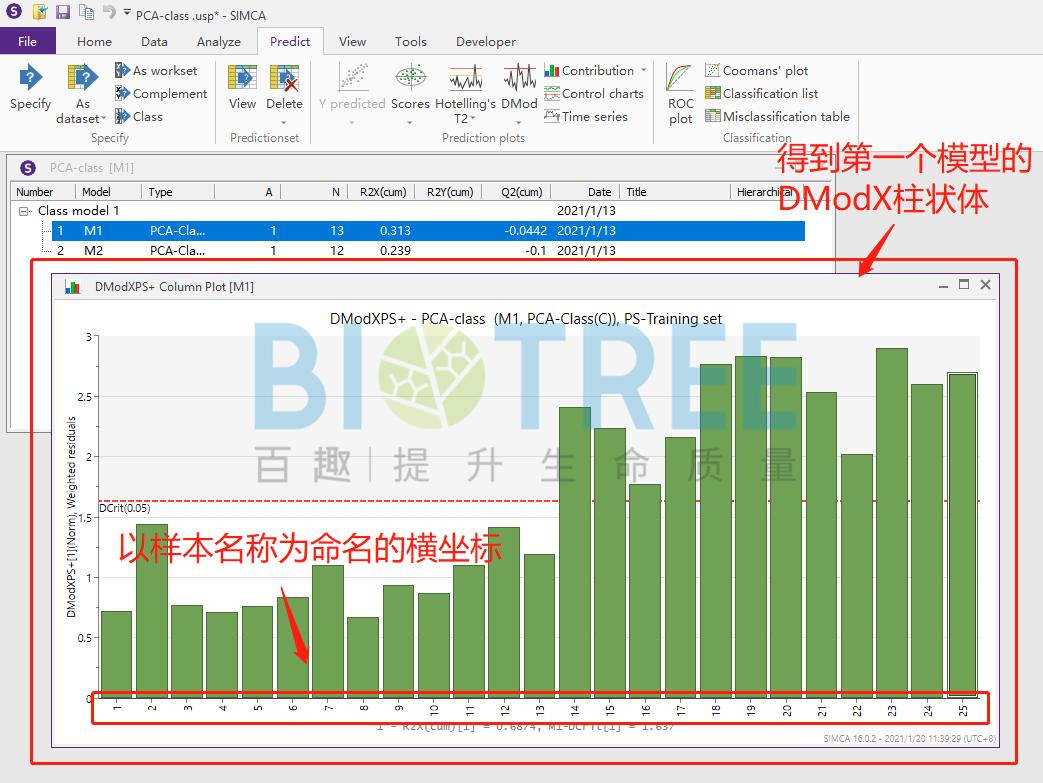Open the Misclassification table

[x=776, y=117]
